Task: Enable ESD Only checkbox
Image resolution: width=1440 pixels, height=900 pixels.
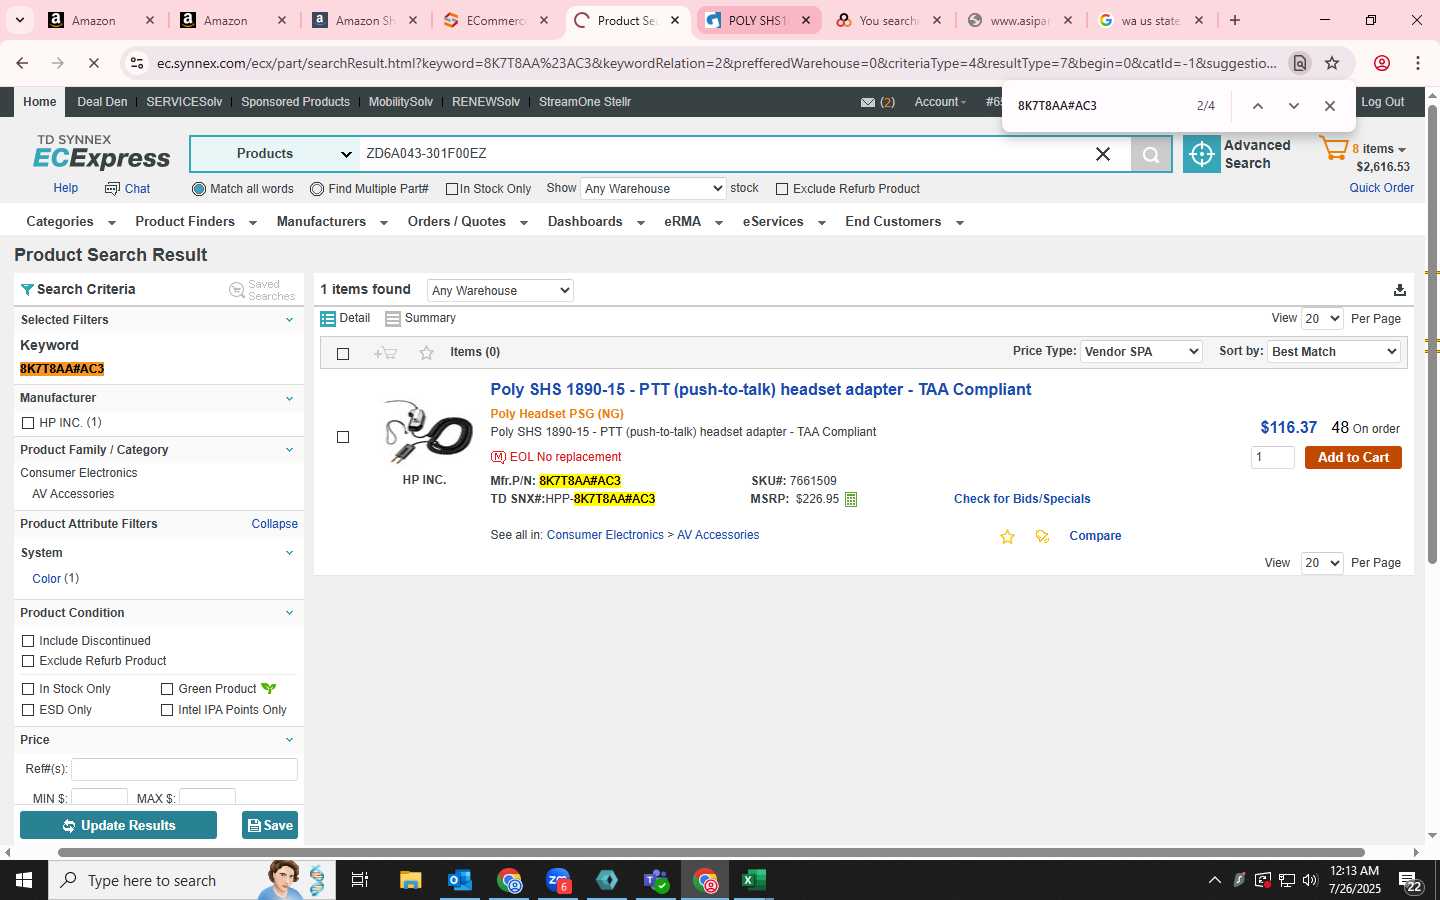Action: 28,710
